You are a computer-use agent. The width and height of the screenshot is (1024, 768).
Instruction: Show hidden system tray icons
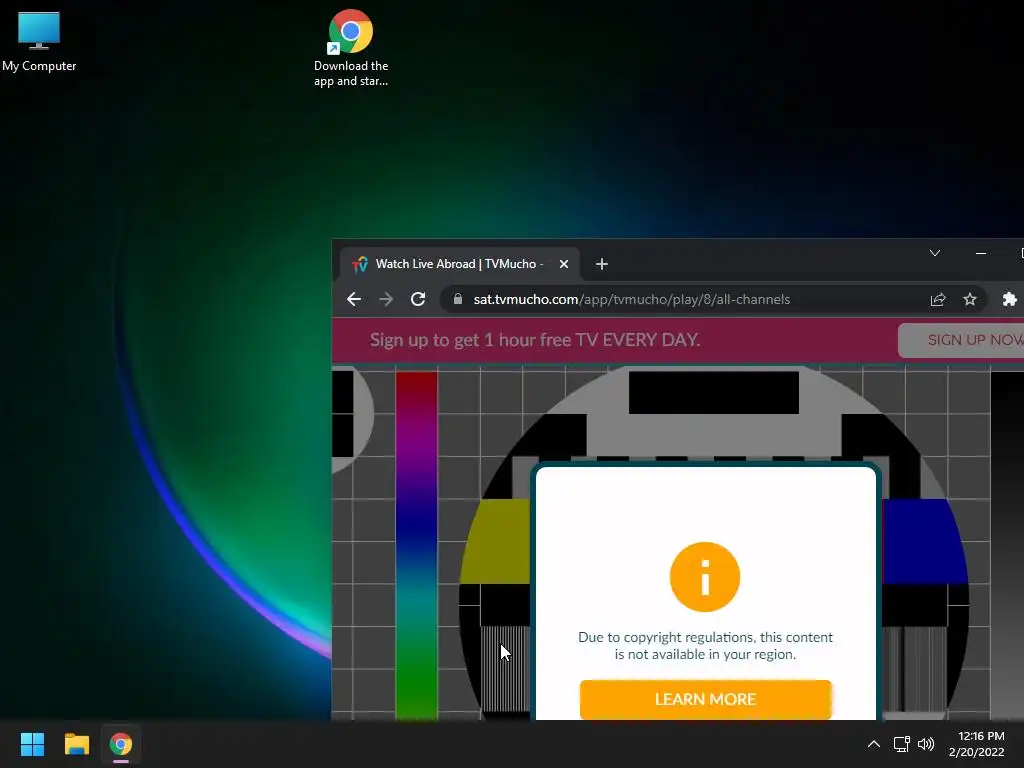873,744
